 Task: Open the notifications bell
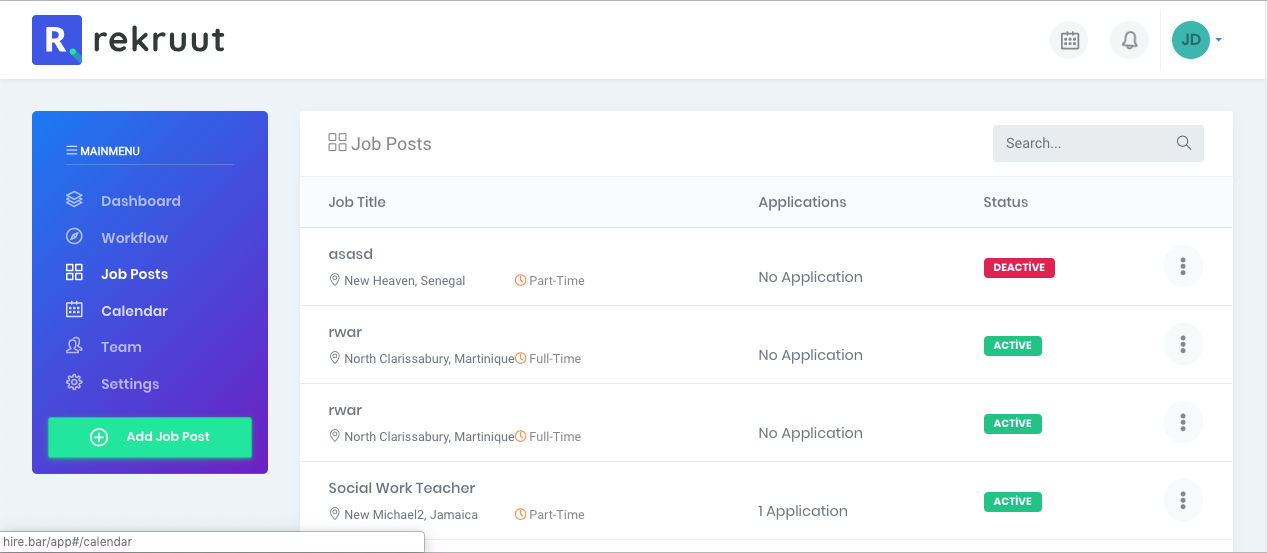pyautogui.click(x=1129, y=40)
